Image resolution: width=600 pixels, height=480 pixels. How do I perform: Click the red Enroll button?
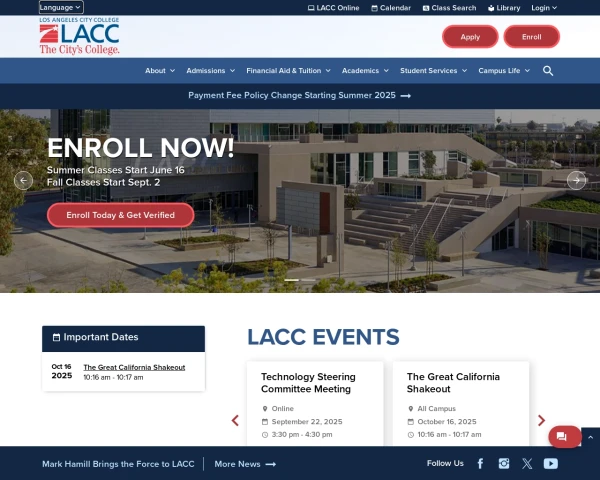coord(532,37)
